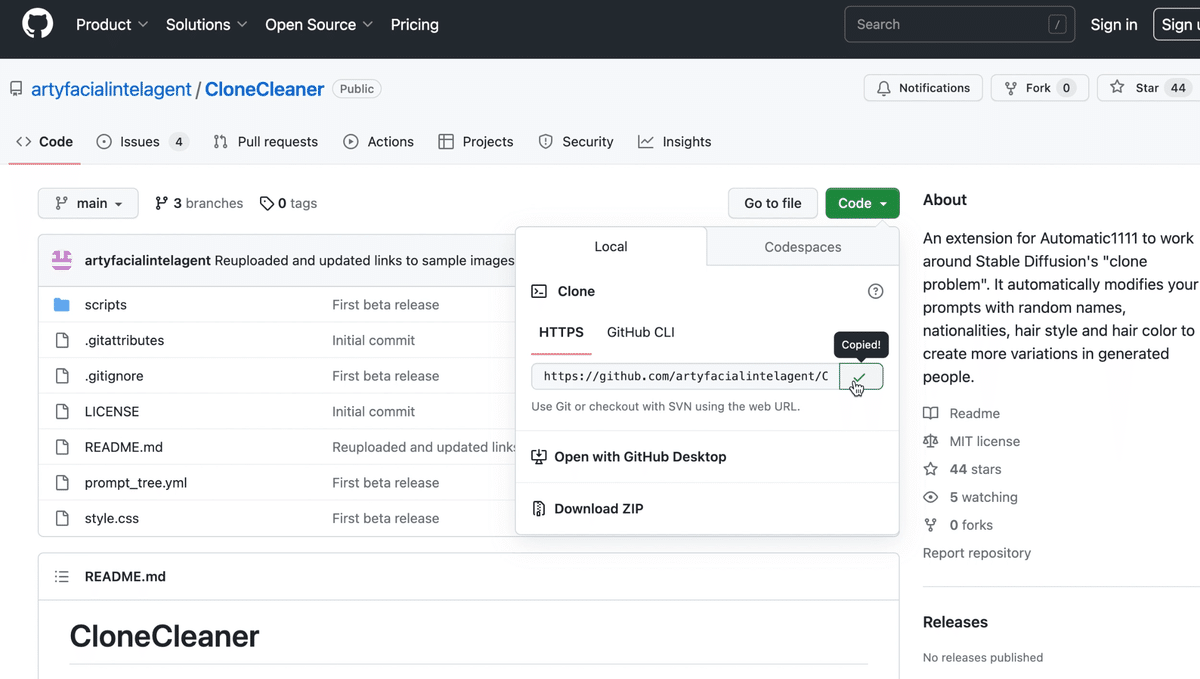This screenshot has width=1200, height=679.
Task: Click the GitHub logo icon
Action: point(37,25)
